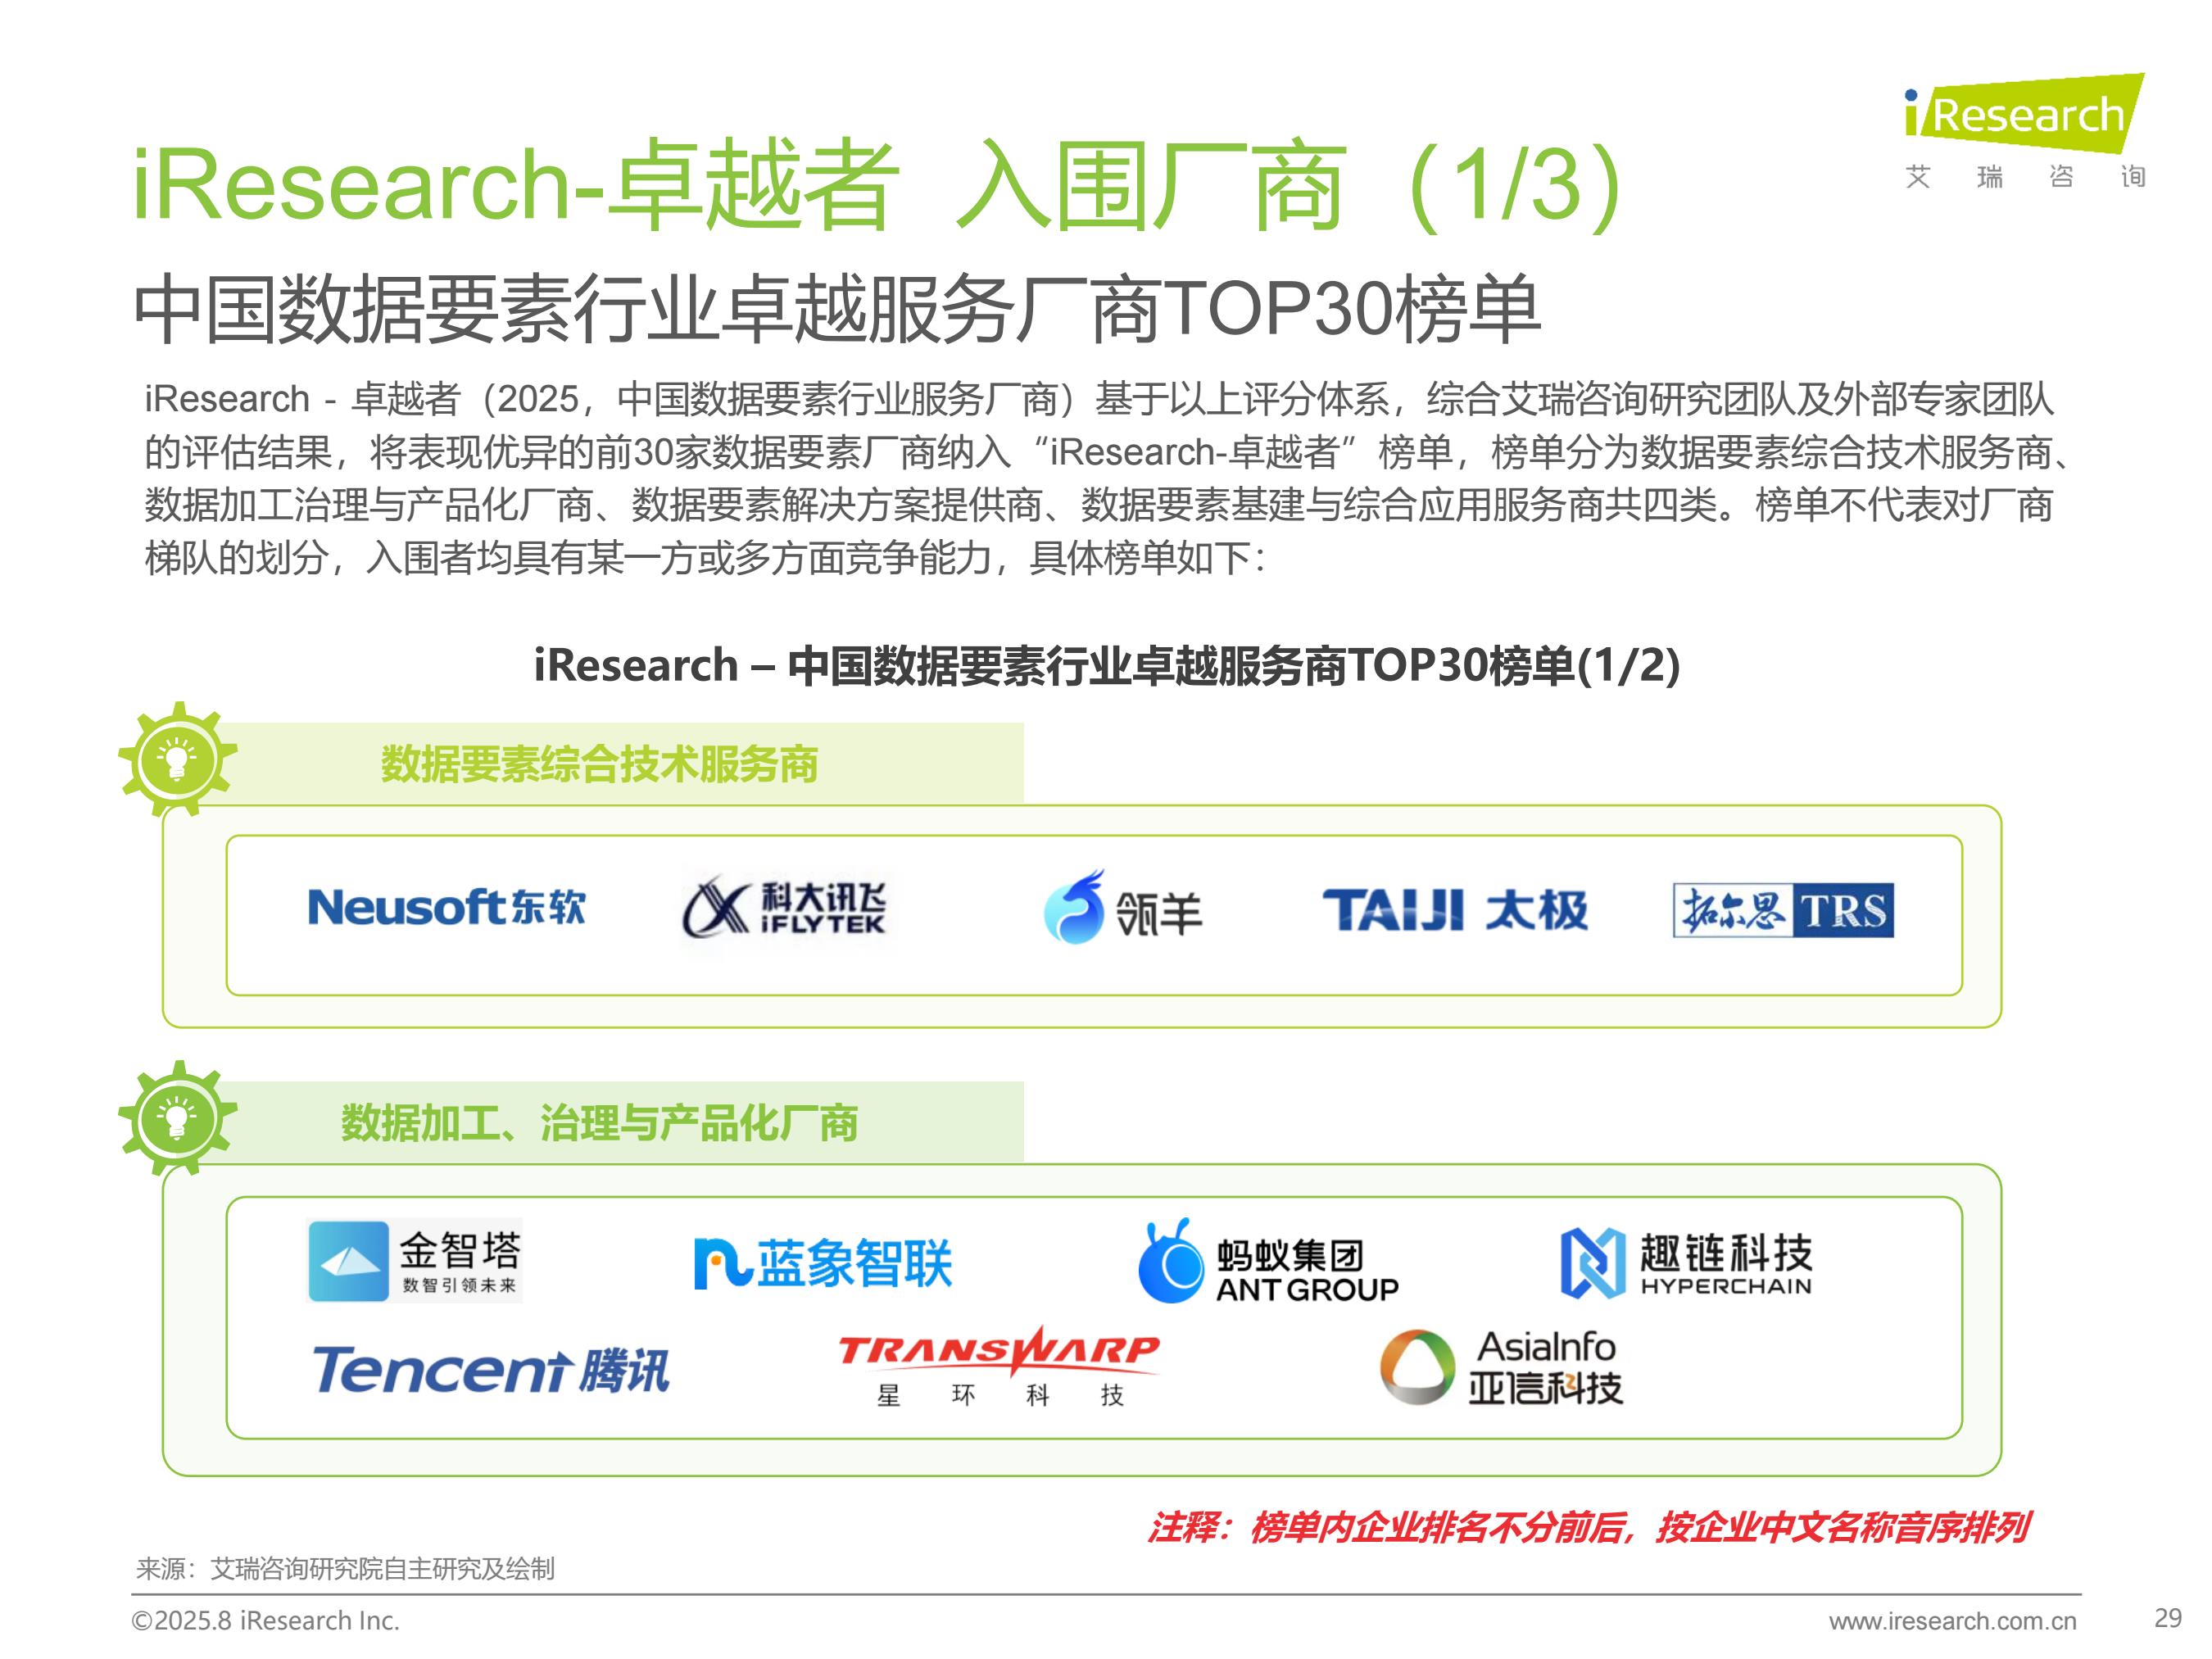The height and width of the screenshot is (1659, 2212).
Task: Click the paragraph line starting 梯队的划分
Action: [x=705, y=558]
